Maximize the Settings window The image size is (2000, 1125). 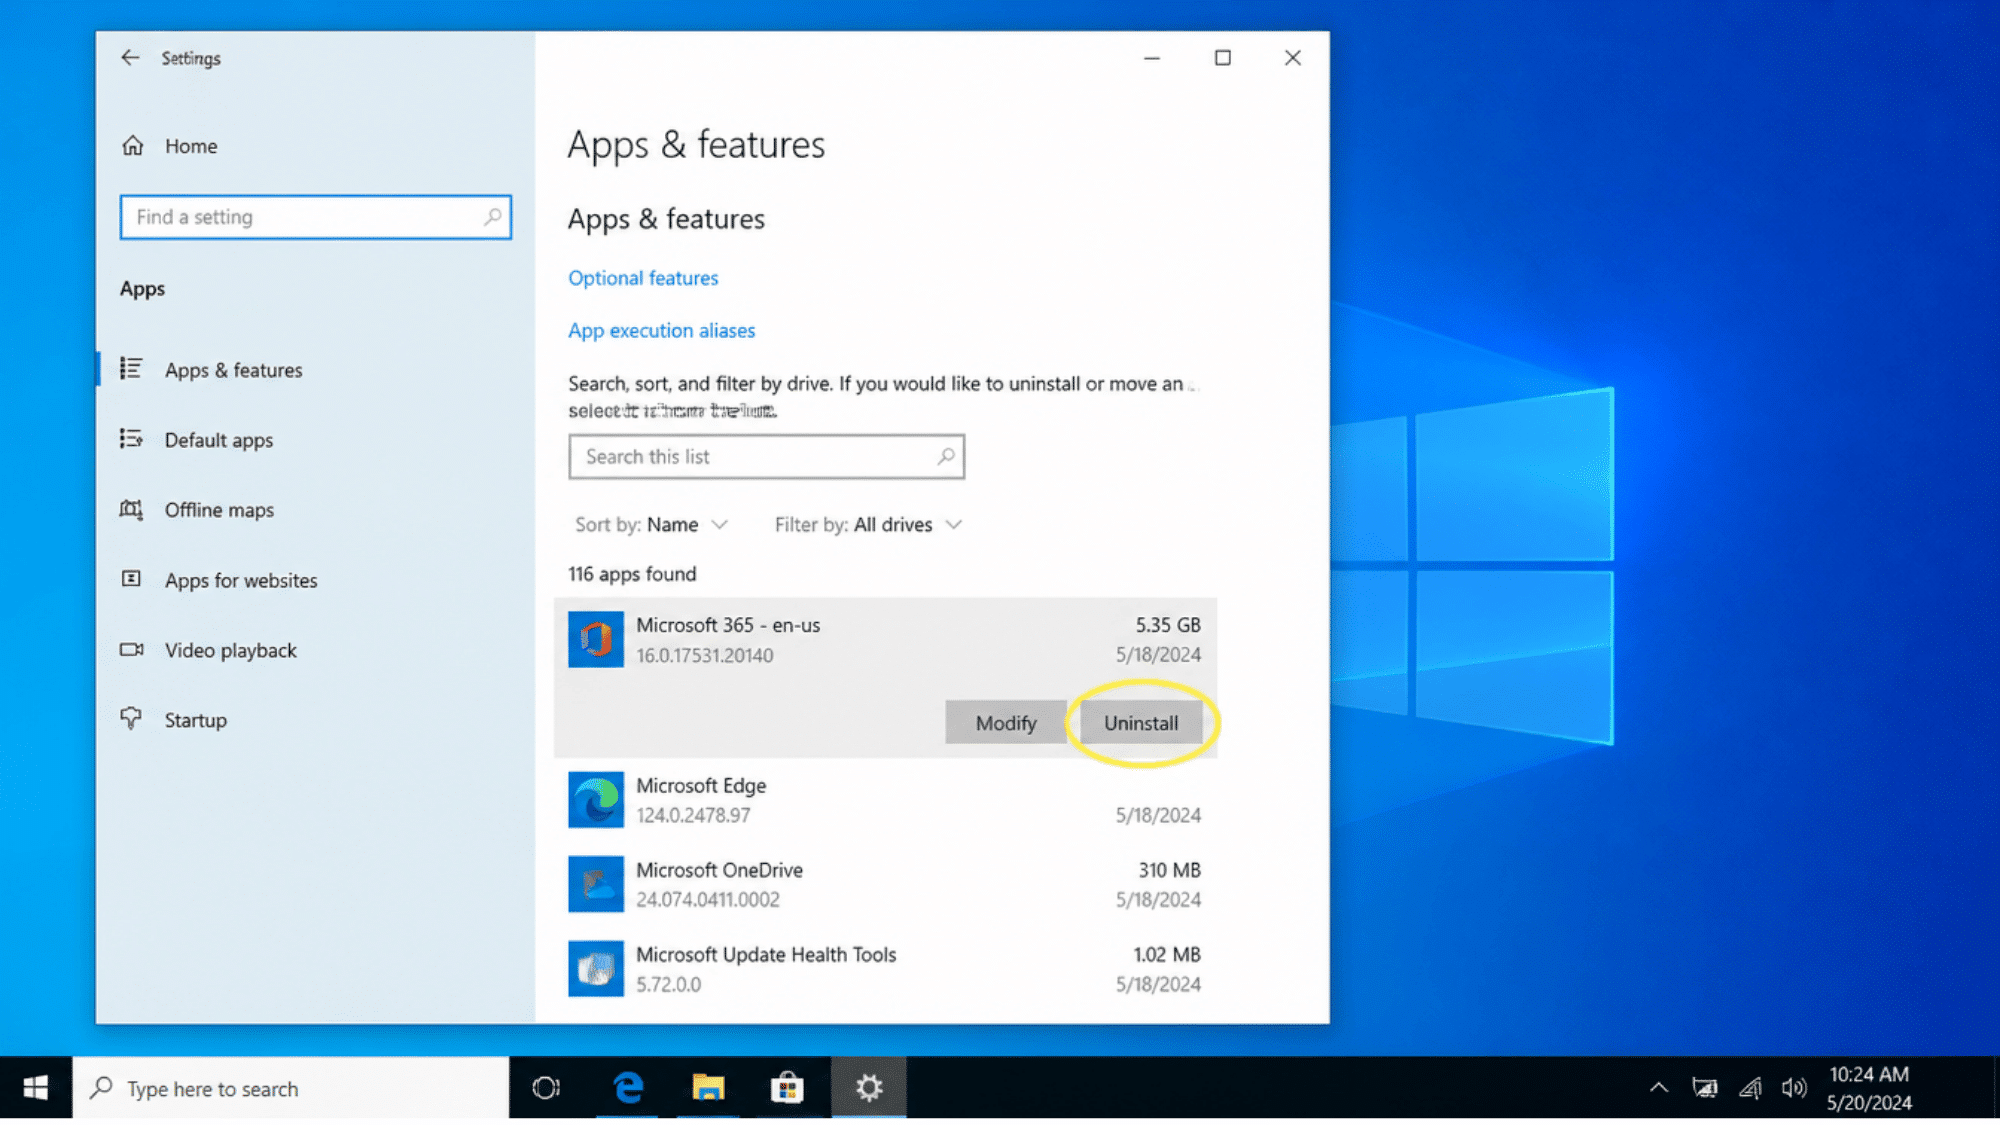coord(1222,58)
